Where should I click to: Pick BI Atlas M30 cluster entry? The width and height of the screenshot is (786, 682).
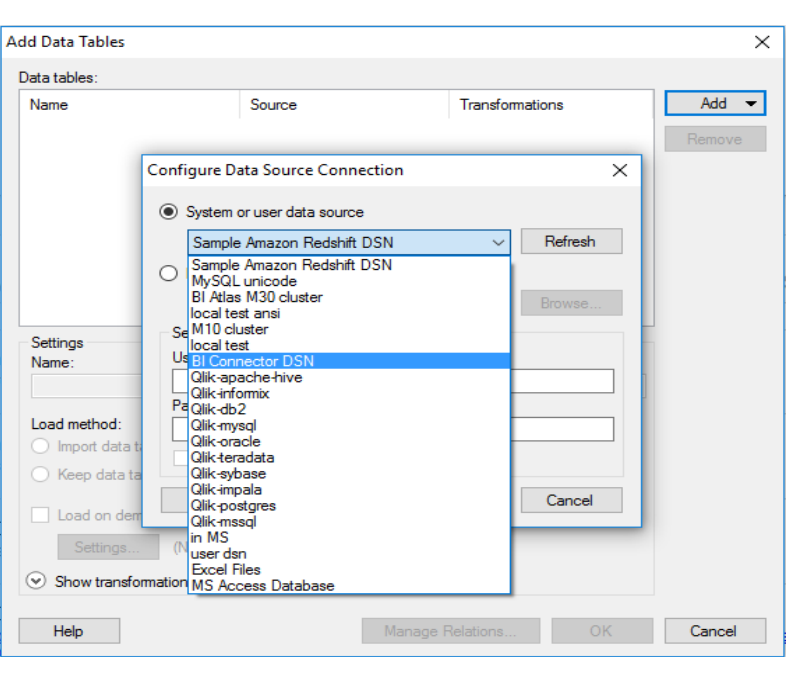click(349, 297)
